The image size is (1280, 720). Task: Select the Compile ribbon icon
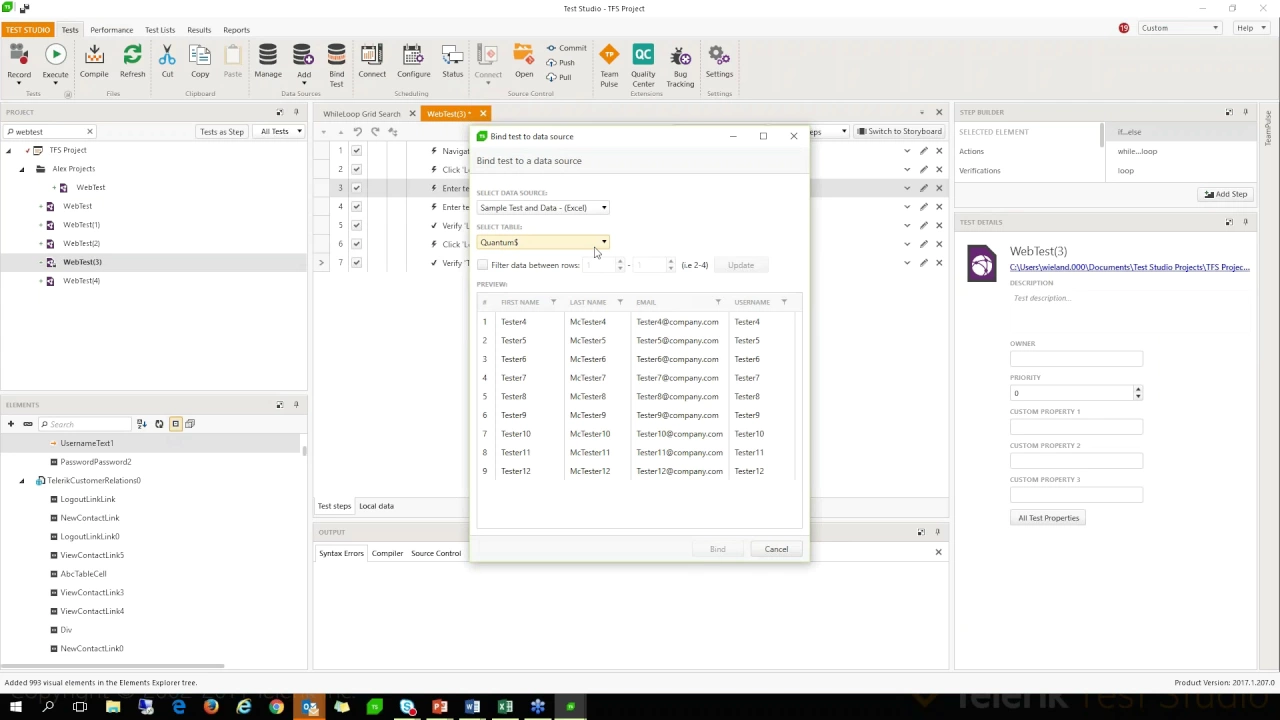(x=94, y=62)
